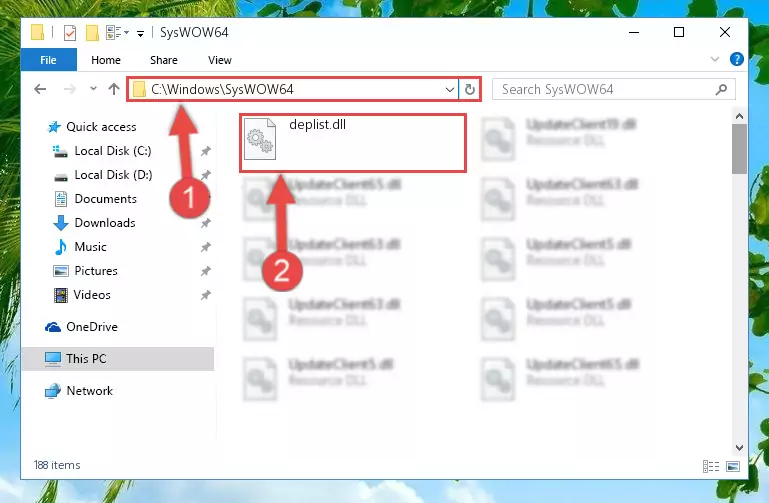Click the Quick access star icon

54,127
